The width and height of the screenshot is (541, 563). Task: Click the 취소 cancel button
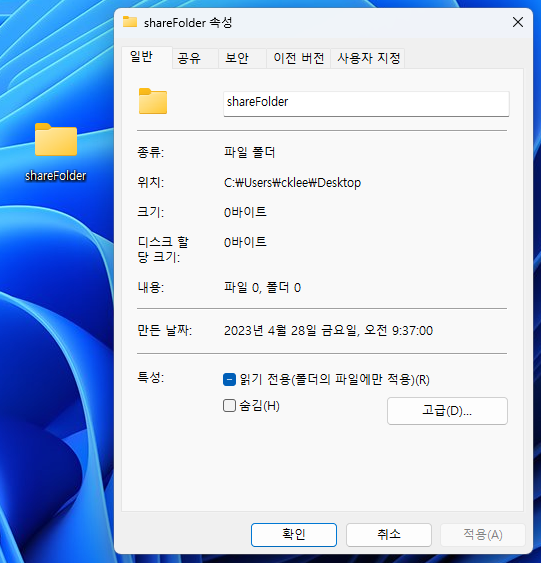(x=388, y=535)
